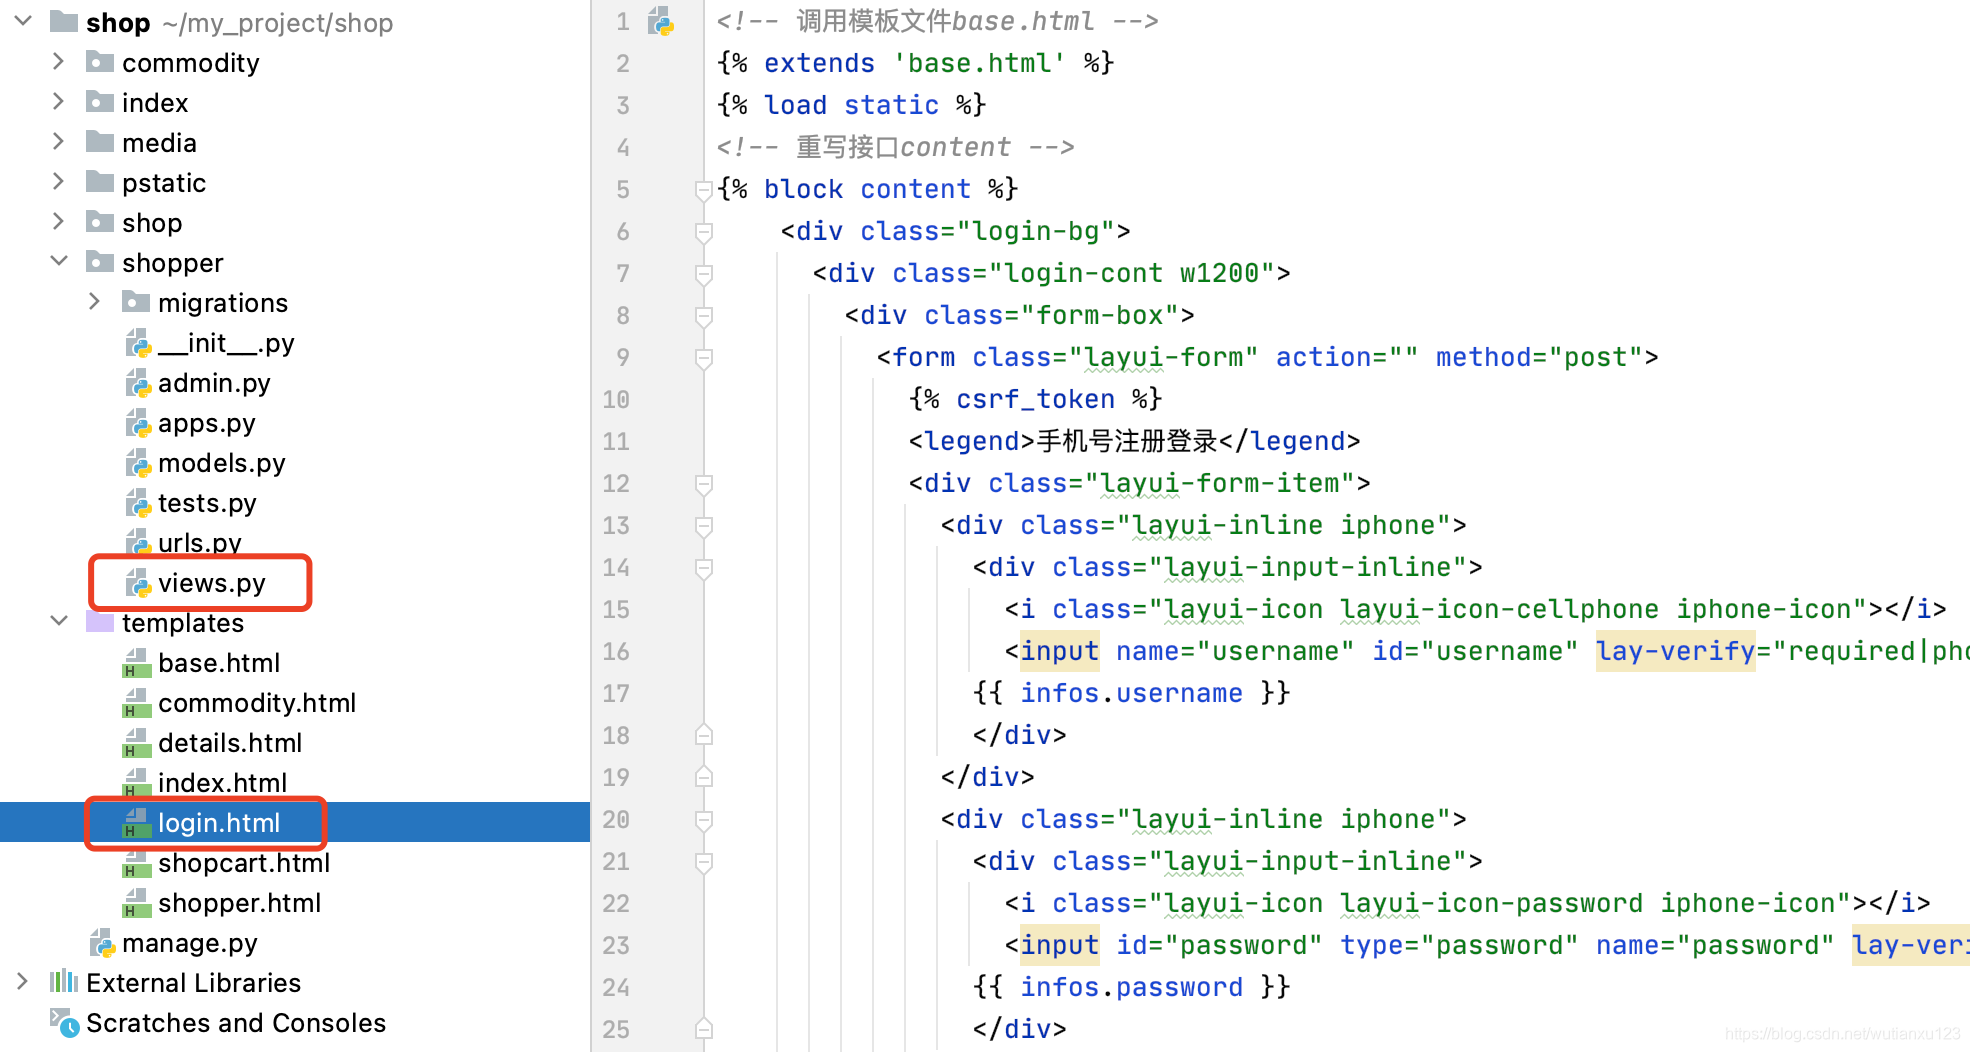Click the legend text 手机号注册登录
Image resolution: width=1970 pixels, height=1052 pixels.
pos(1126,441)
